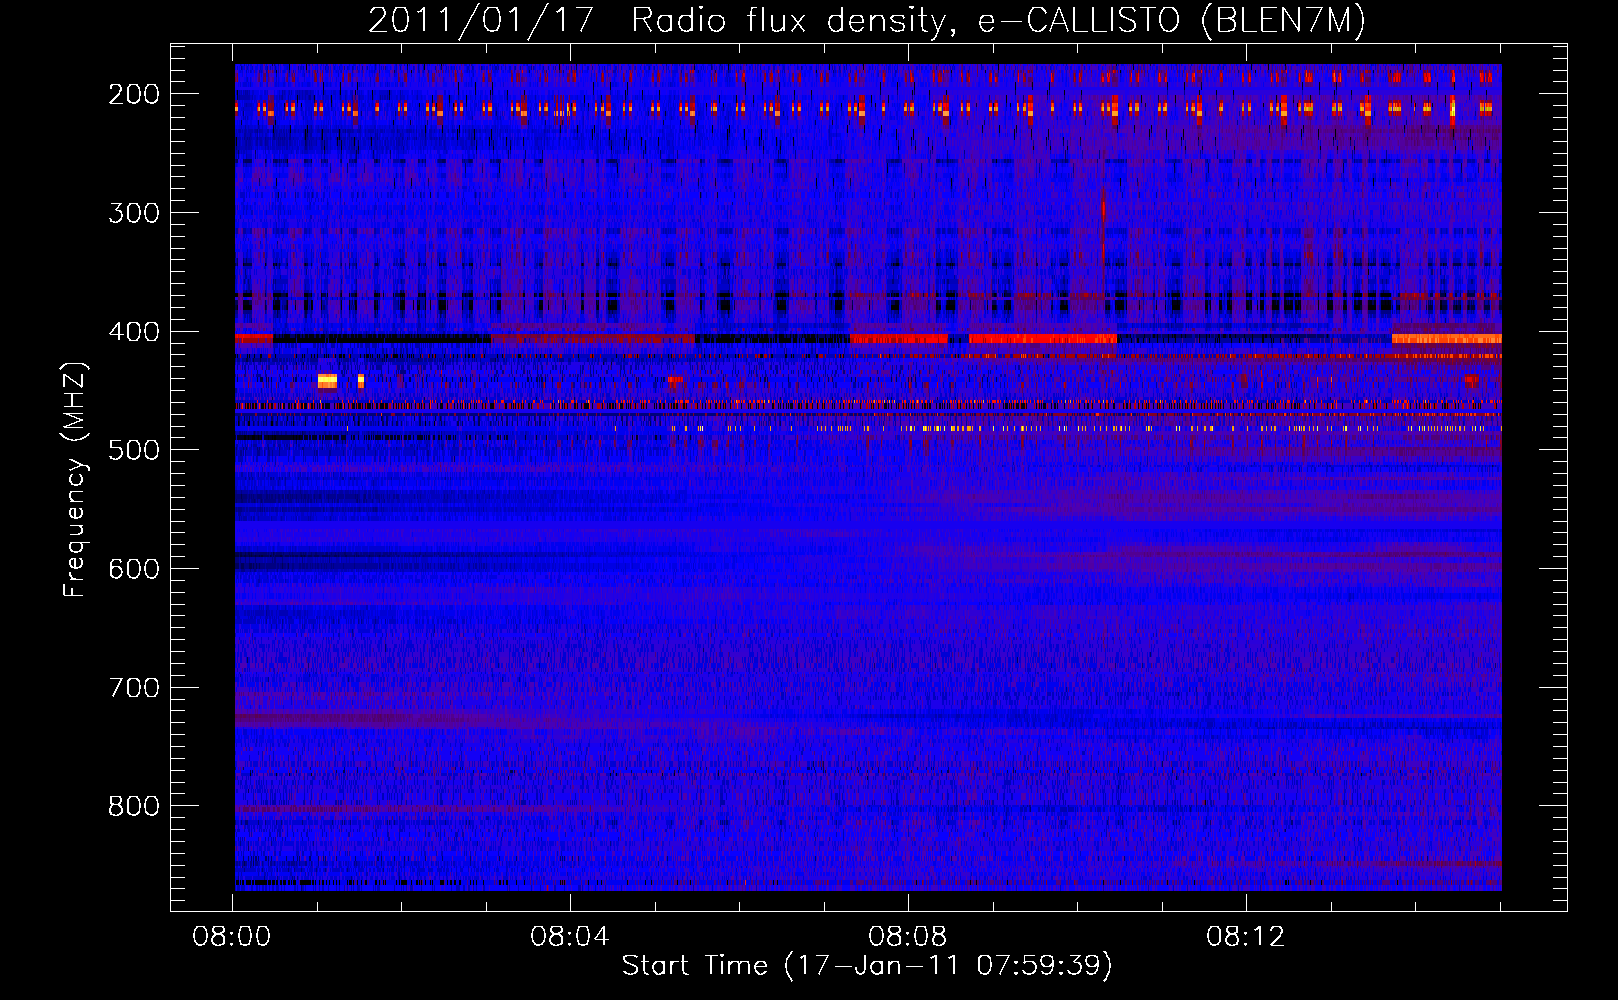Click the 200 frequency tick label
Screen dimensions: 1618x1000
(133, 94)
